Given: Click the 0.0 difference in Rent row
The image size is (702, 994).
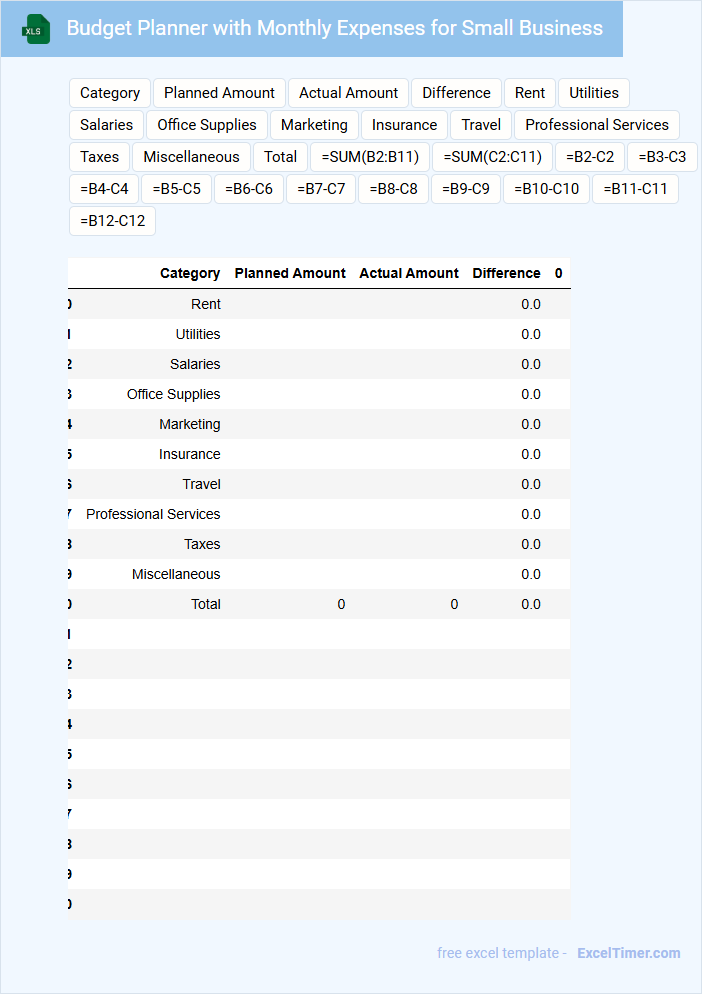Looking at the screenshot, I should click(x=531, y=304).
